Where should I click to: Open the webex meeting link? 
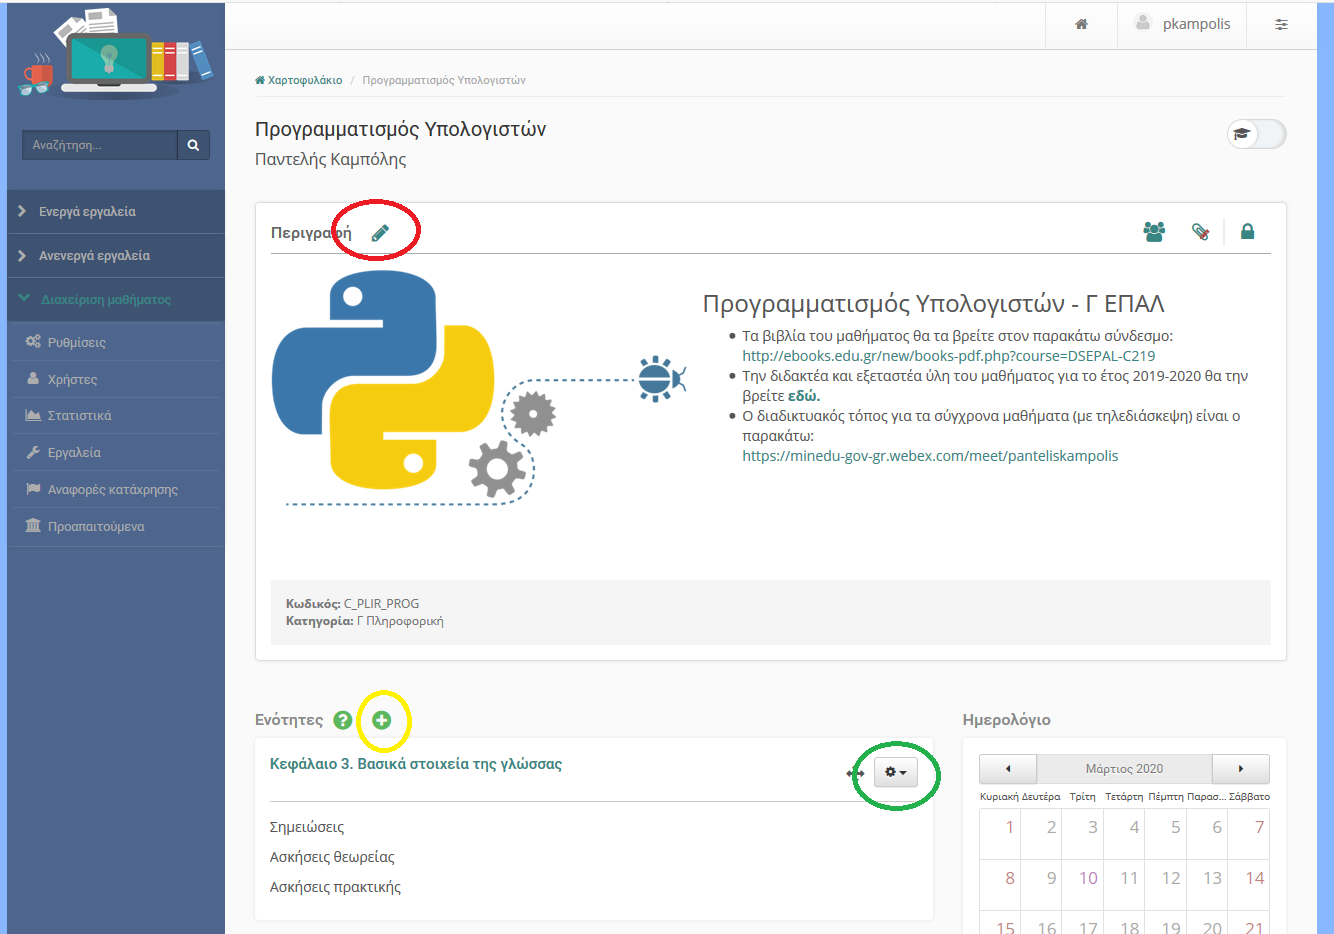click(930, 456)
